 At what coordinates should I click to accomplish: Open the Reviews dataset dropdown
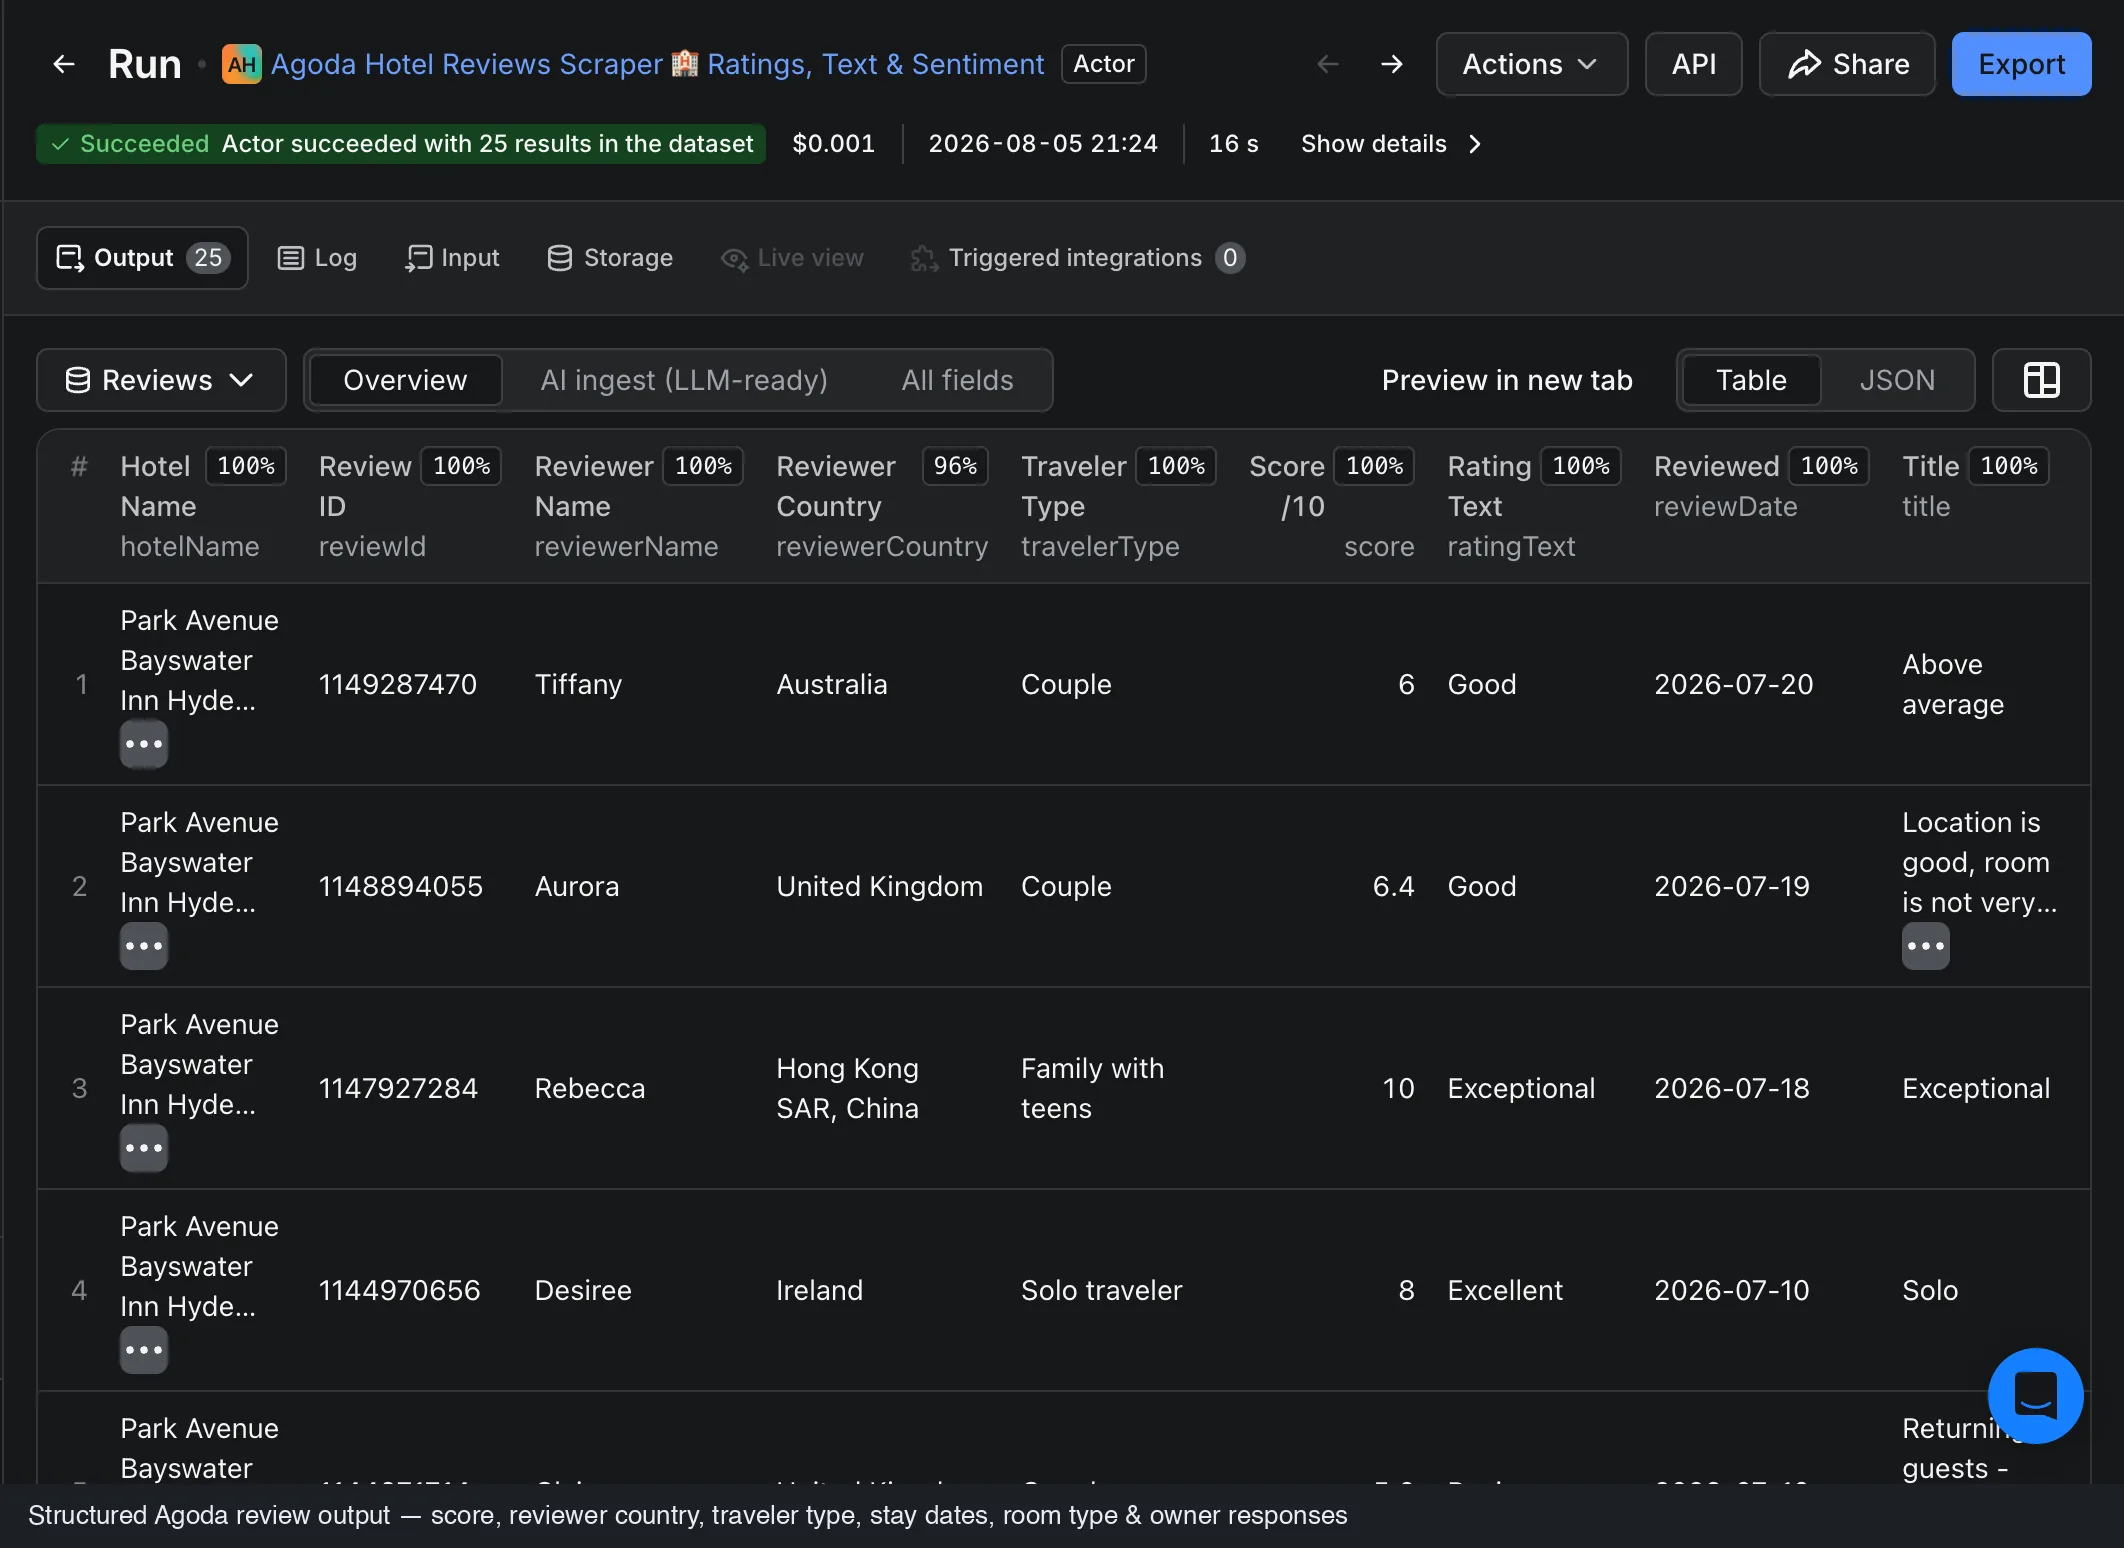point(161,380)
